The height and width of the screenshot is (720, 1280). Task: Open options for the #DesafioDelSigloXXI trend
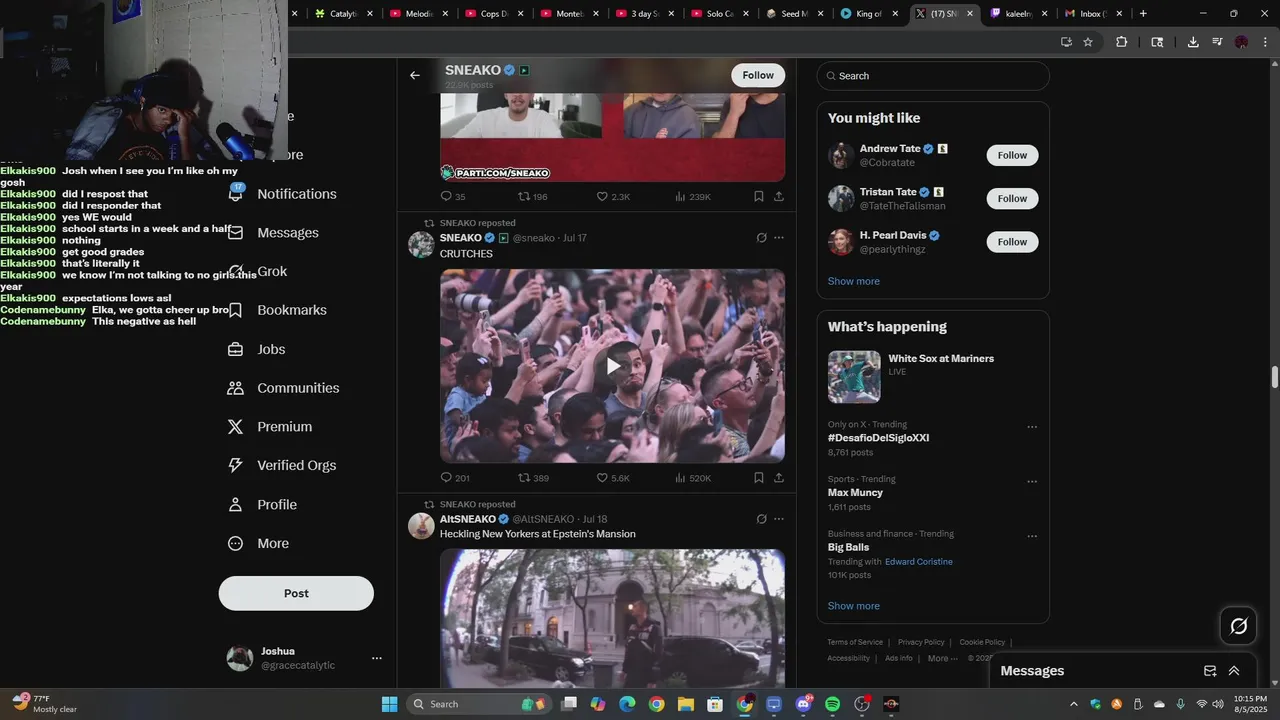tap(1032, 427)
